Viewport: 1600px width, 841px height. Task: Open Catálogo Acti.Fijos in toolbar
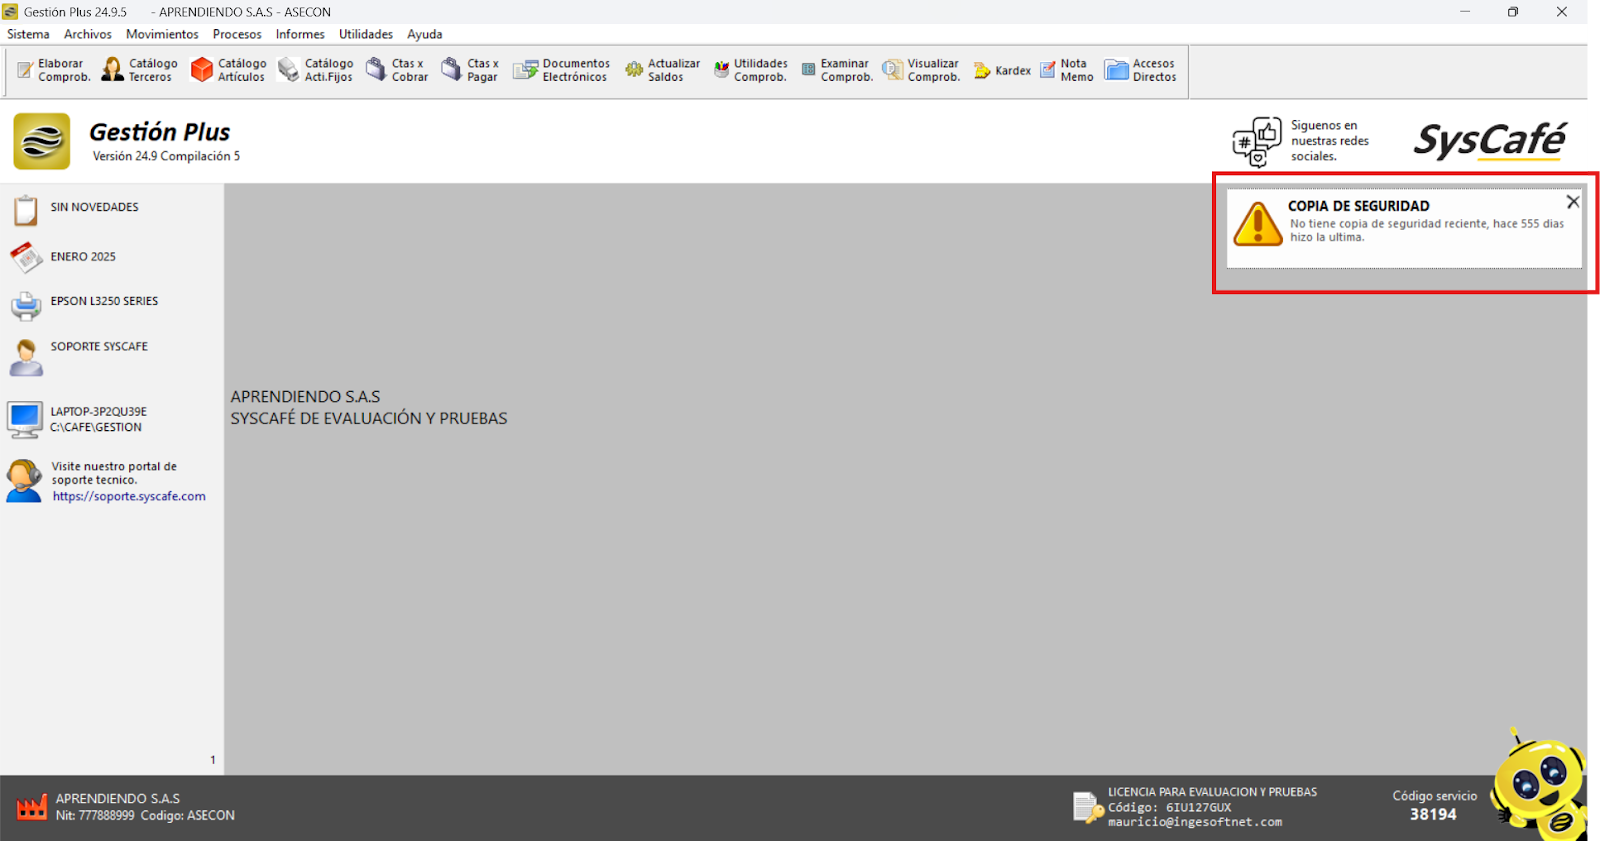[315, 70]
